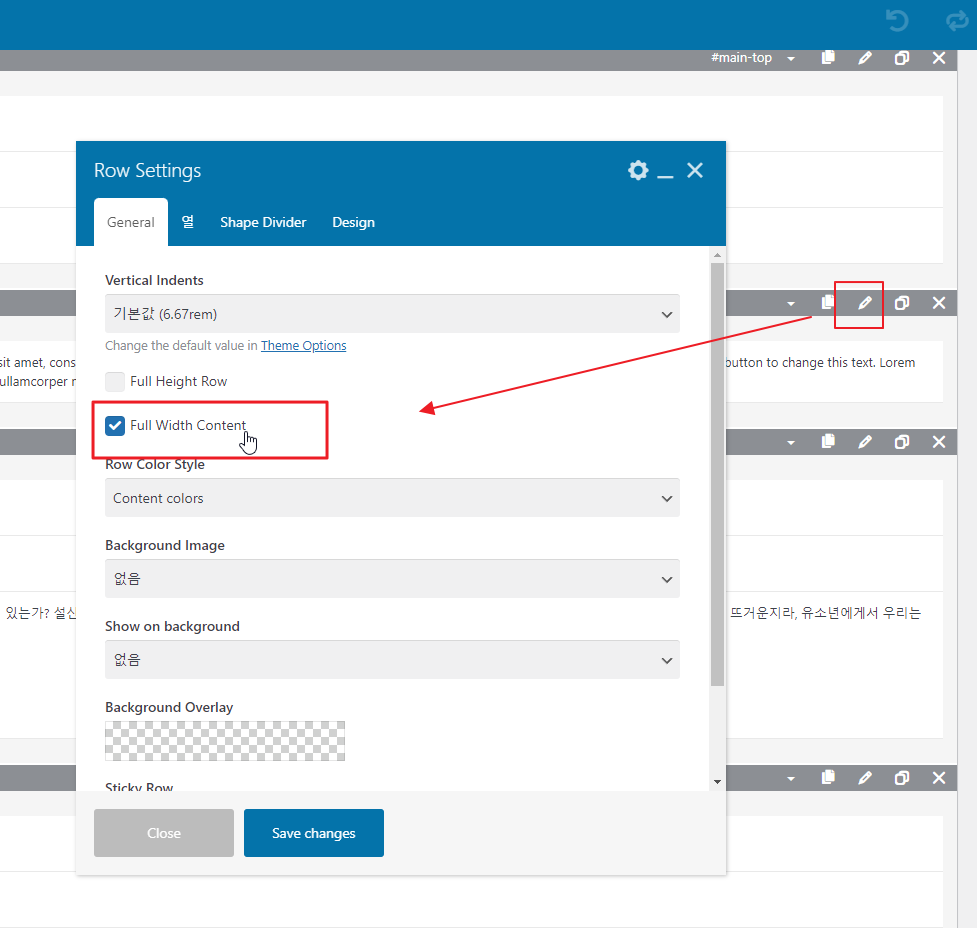Follow the Theme Options link
The width and height of the screenshot is (977, 928).
click(x=303, y=345)
